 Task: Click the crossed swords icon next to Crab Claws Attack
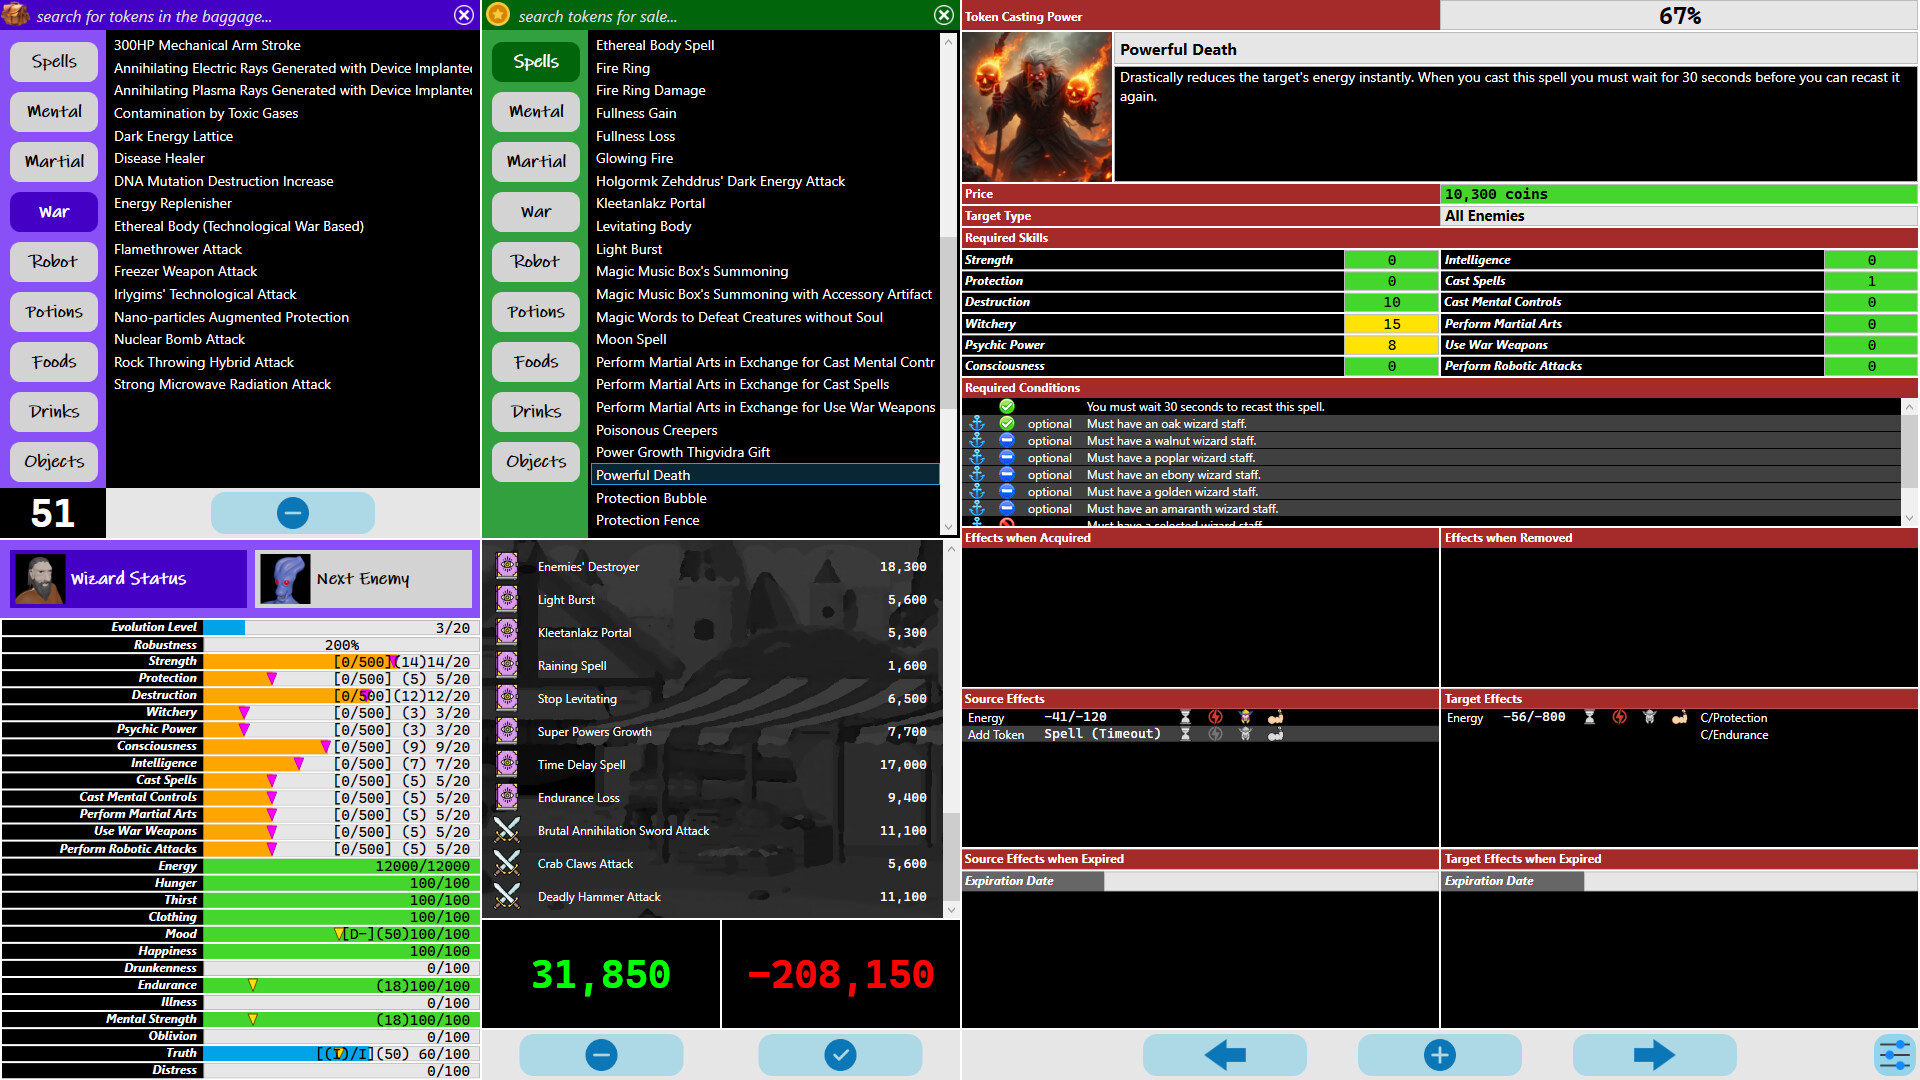click(508, 863)
